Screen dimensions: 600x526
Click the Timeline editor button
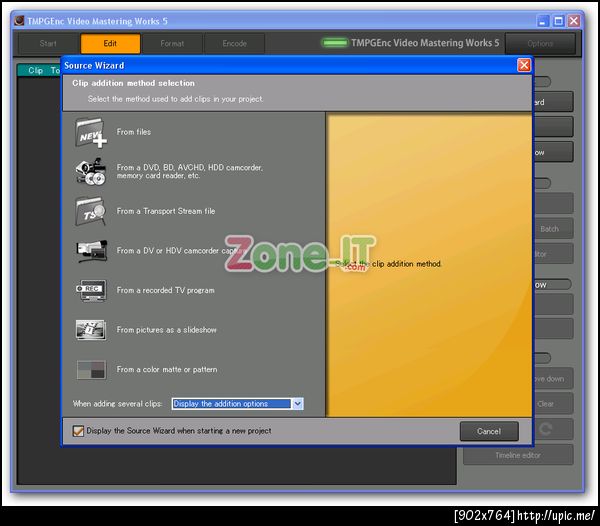(x=518, y=455)
